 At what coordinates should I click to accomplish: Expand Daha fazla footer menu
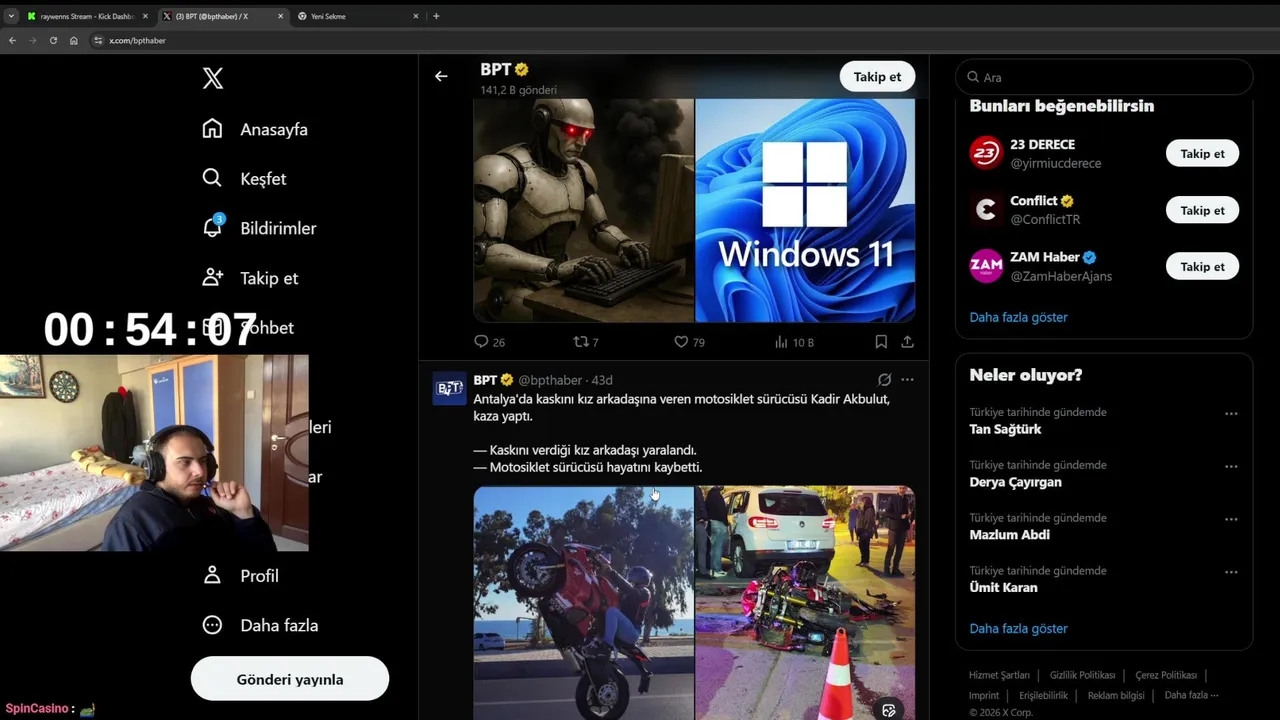(1191, 695)
